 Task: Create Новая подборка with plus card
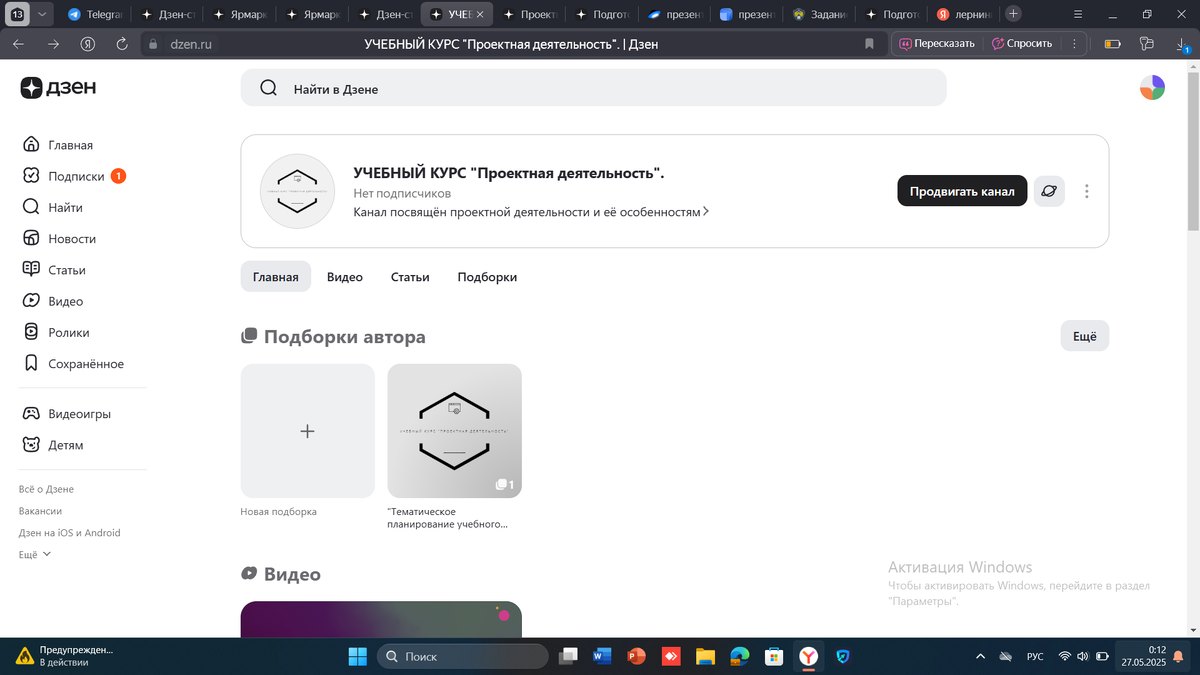click(307, 431)
